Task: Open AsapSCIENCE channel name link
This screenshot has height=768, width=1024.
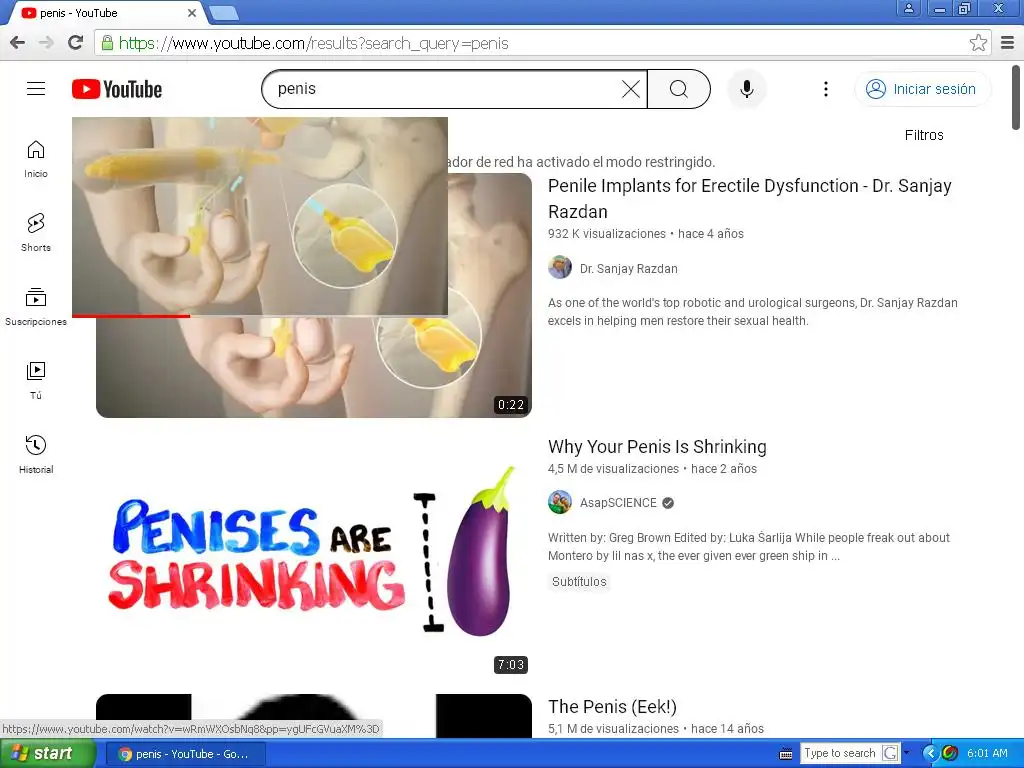Action: 618,503
